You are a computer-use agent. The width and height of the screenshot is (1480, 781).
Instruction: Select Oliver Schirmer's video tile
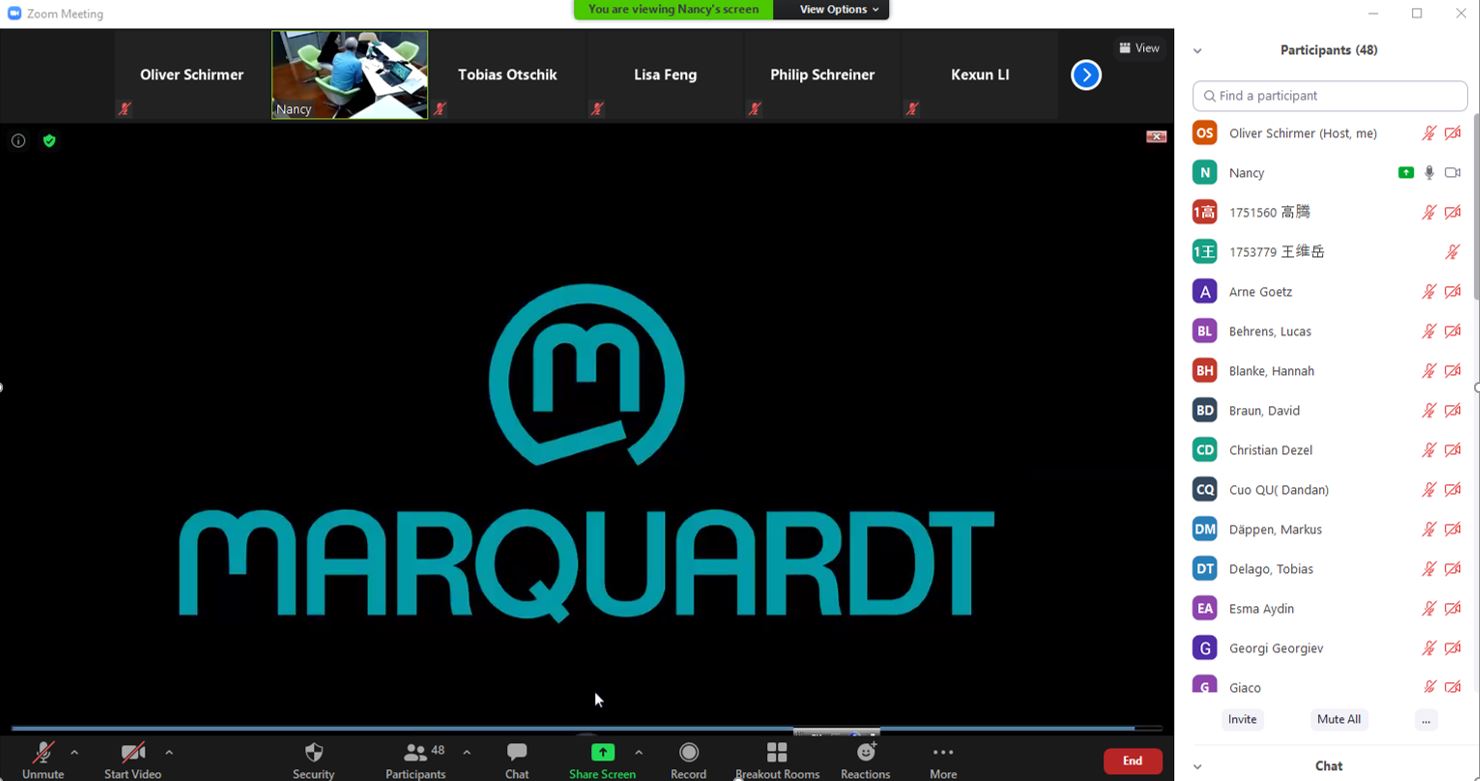click(x=192, y=75)
